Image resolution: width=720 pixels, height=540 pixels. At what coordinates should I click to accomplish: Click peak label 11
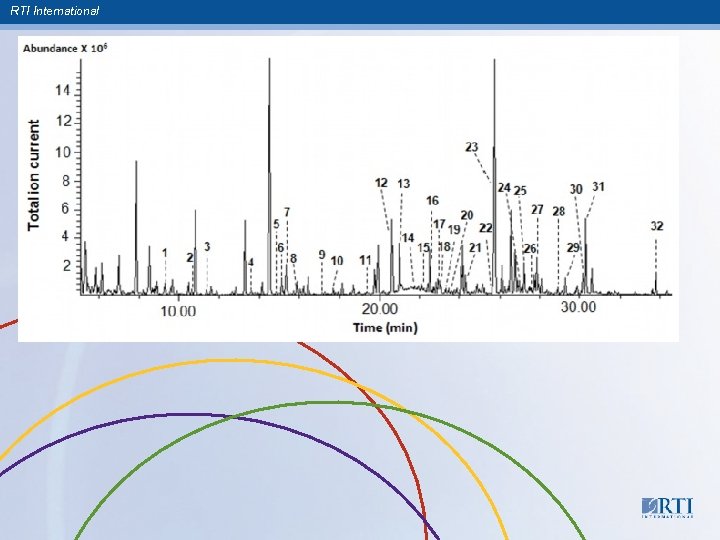coord(365,260)
